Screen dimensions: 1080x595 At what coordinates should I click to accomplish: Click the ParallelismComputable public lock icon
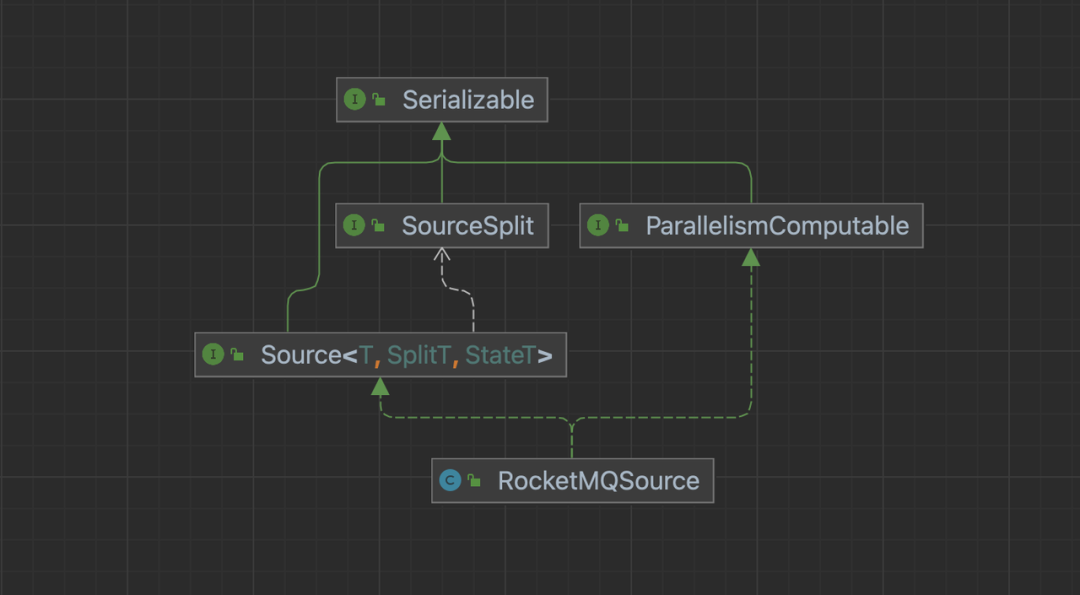(x=622, y=226)
